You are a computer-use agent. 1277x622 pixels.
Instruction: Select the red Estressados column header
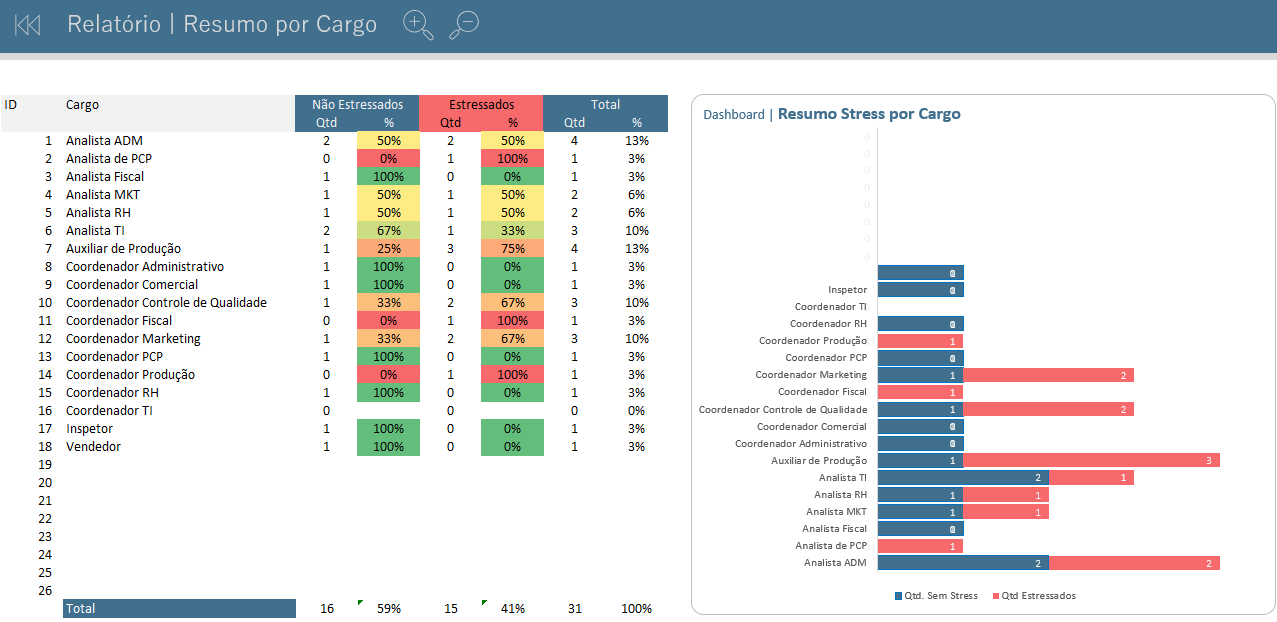tap(481, 104)
